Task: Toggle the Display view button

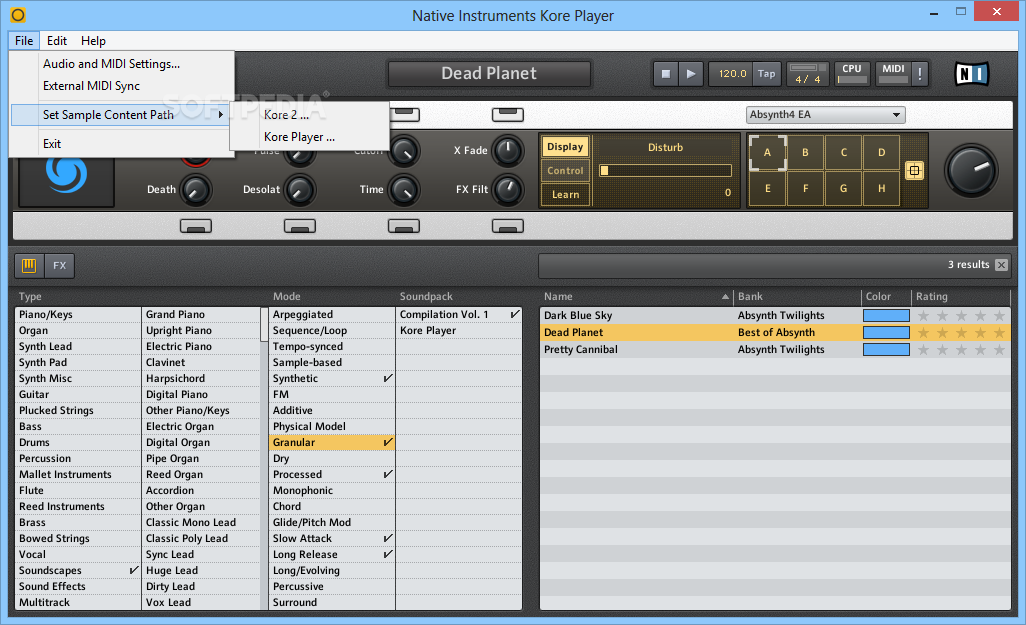Action: pyautogui.click(x=565, y=147)
